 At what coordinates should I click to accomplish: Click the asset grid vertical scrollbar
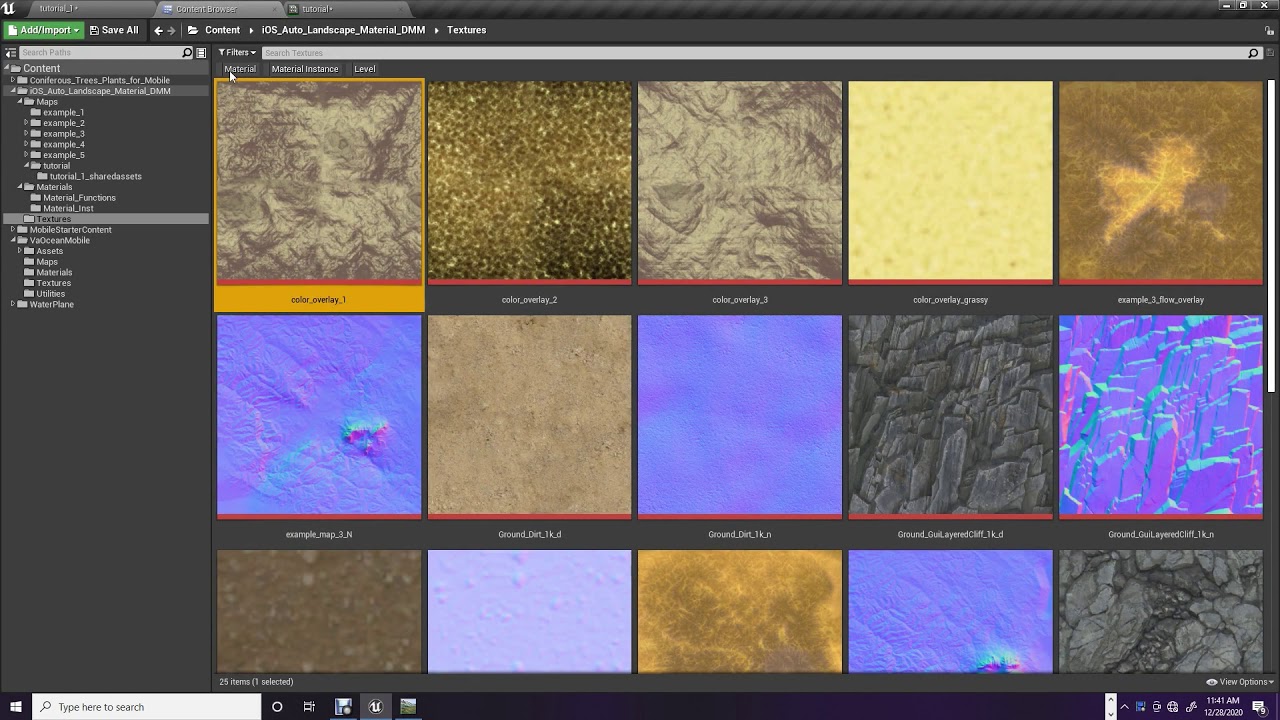coord(1272,235)
